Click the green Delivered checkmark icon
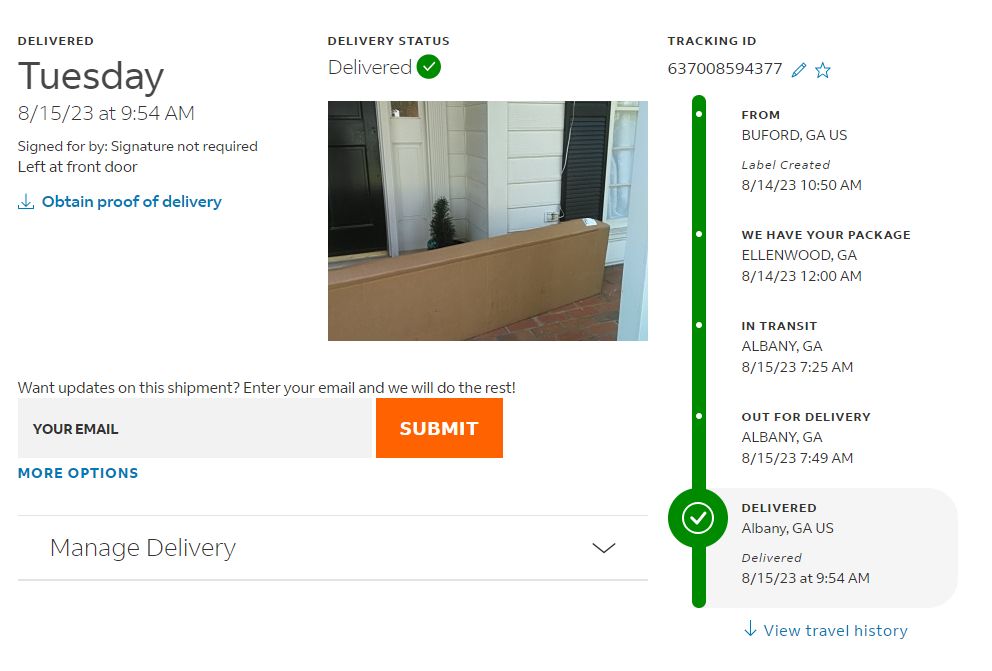The image size is (992, 671). click(428, 67)
